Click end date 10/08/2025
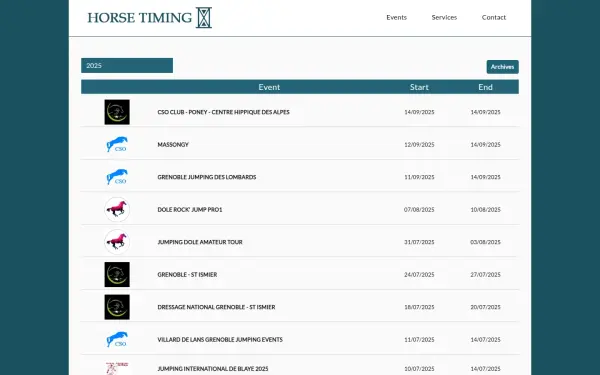Image resolution: width=600 pixels, height=375 pixels. click(485, 210)
